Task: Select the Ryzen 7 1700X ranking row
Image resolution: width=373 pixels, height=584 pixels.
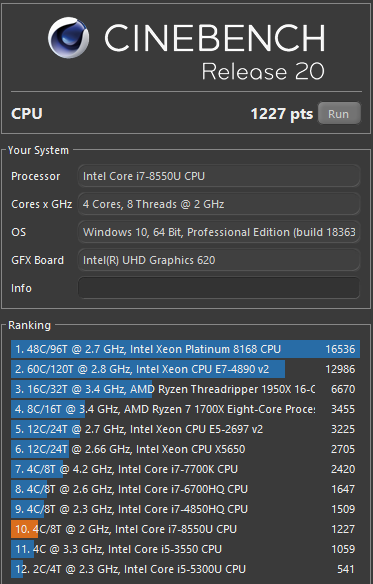Action: pos(185,409)
